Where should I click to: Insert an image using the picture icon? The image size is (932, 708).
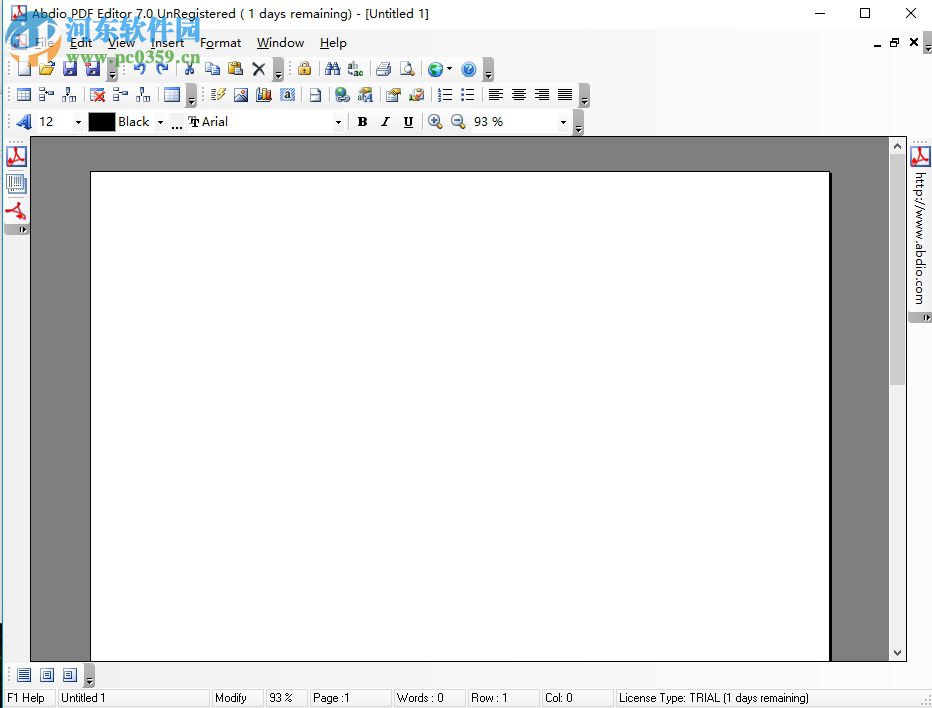point(240,94)
